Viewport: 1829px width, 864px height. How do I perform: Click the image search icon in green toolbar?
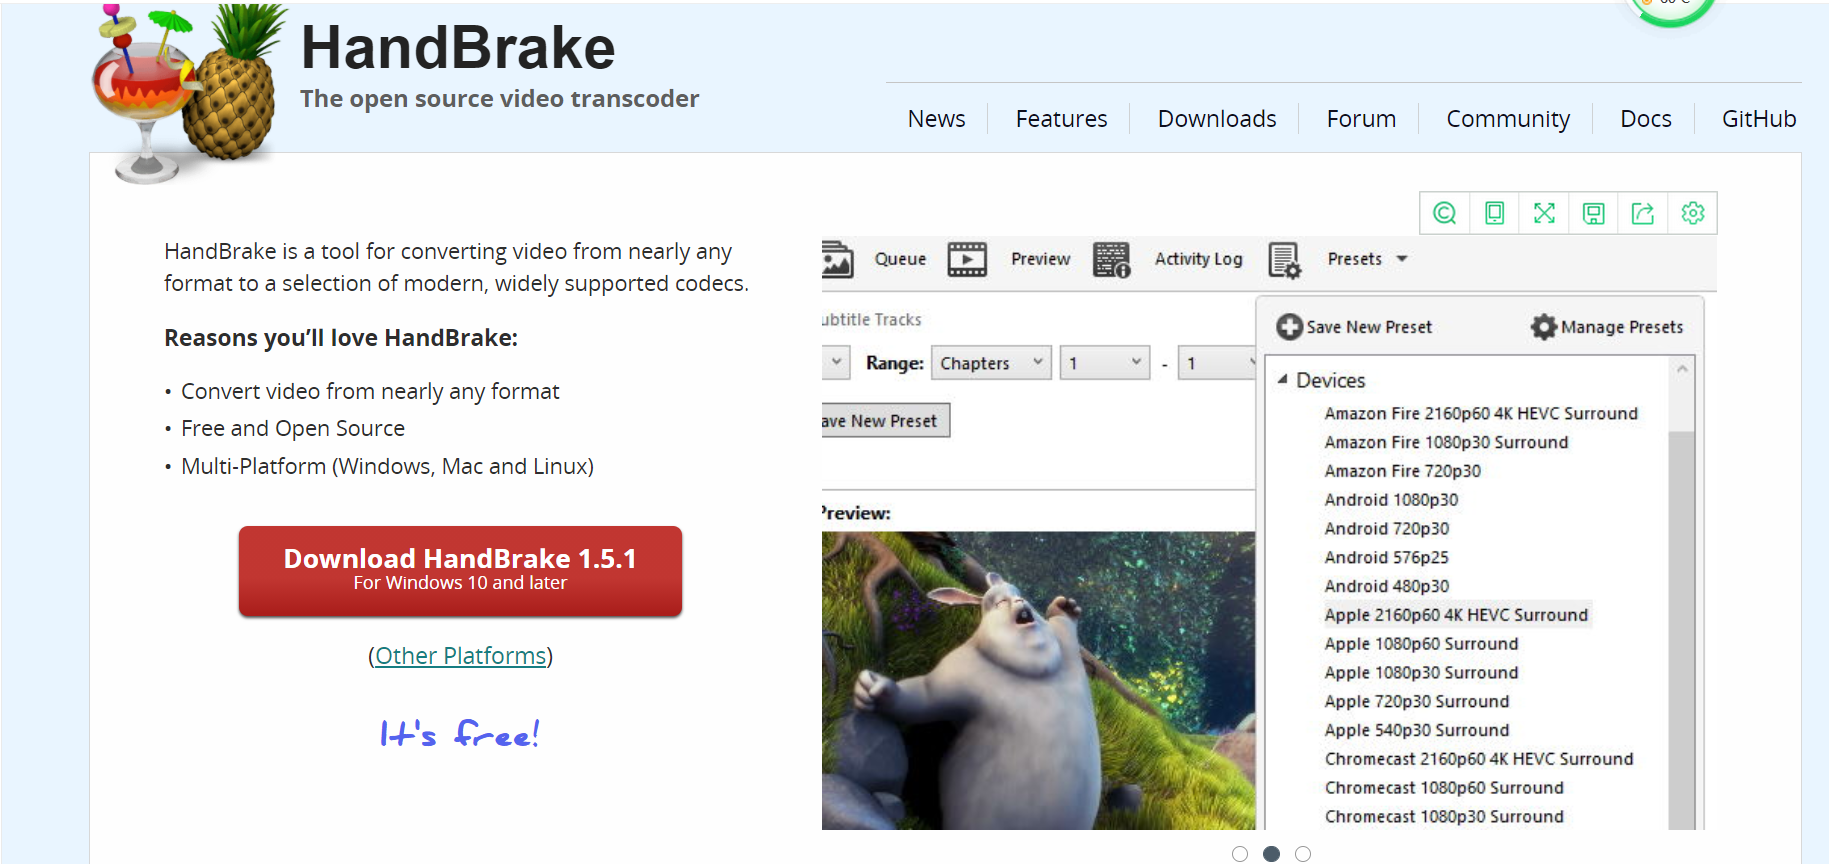click(1444, 213)
